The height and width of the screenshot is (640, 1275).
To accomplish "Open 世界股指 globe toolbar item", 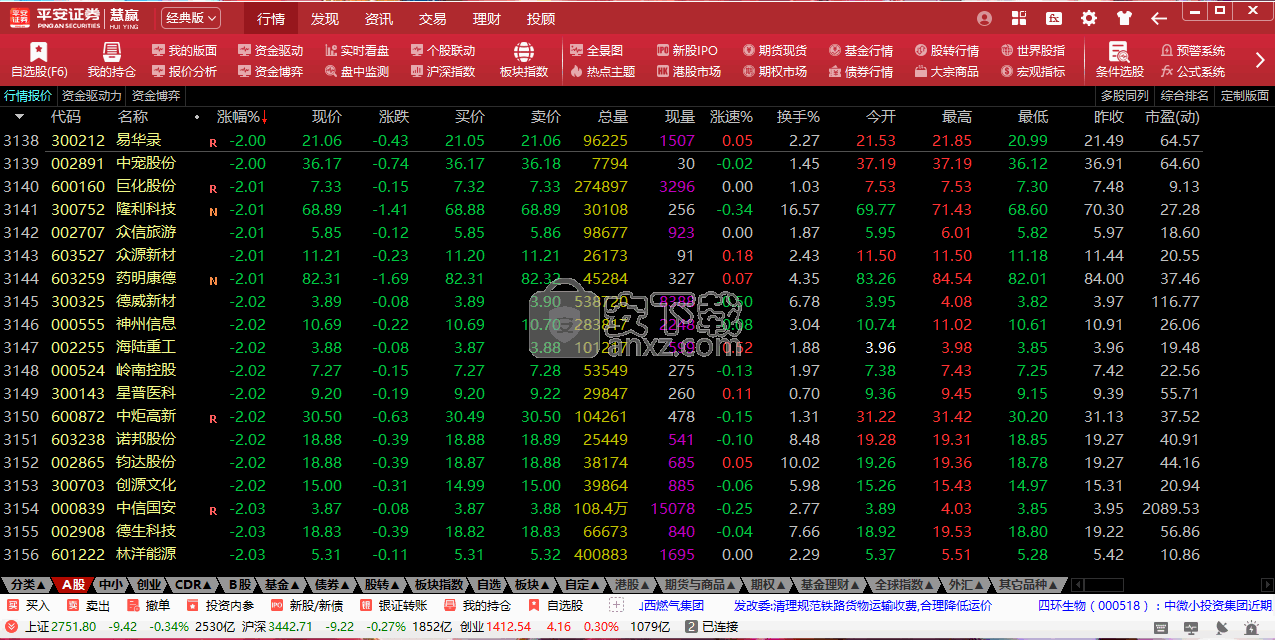I will coord(1033,50).
